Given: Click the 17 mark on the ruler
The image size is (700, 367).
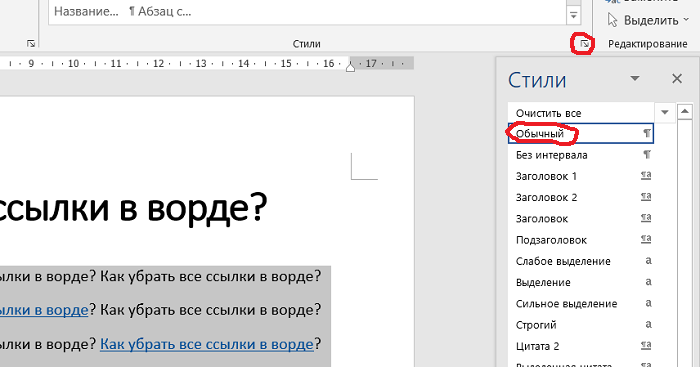Looking at the screenshot, I should pyautogui.click(x=371, y=63).
